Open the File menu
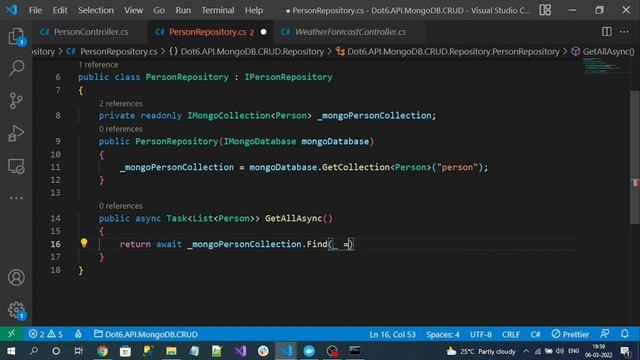This screenshot has height=360, width=640. pos(35,10)
